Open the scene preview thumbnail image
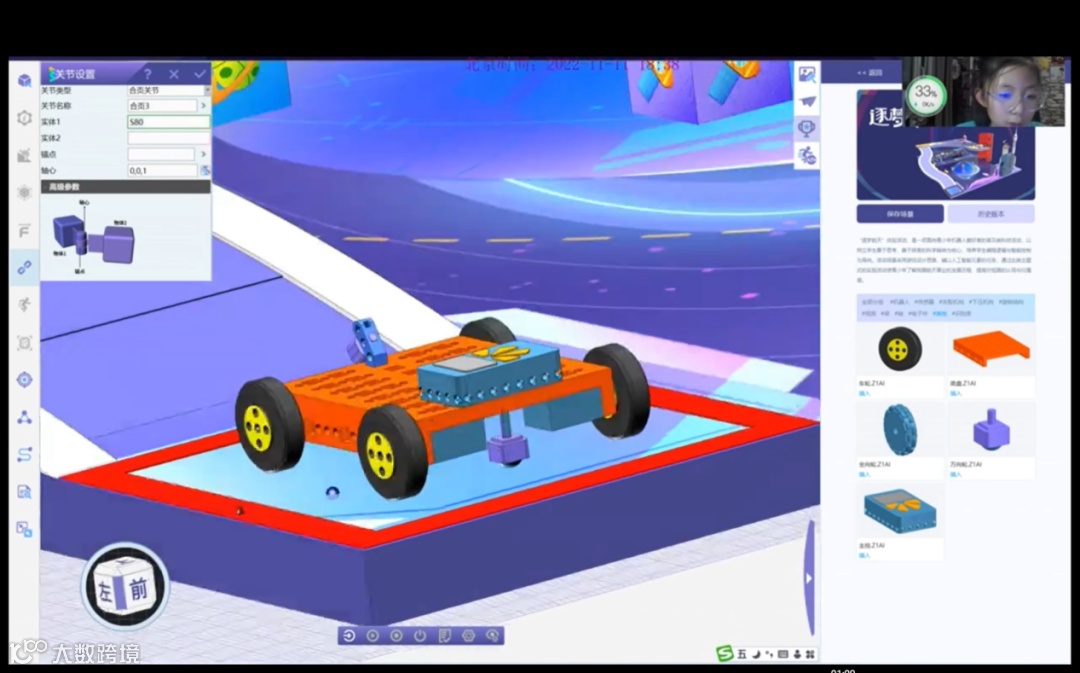Viewport: 1080px width, 673px height. [x=945, y=145]
